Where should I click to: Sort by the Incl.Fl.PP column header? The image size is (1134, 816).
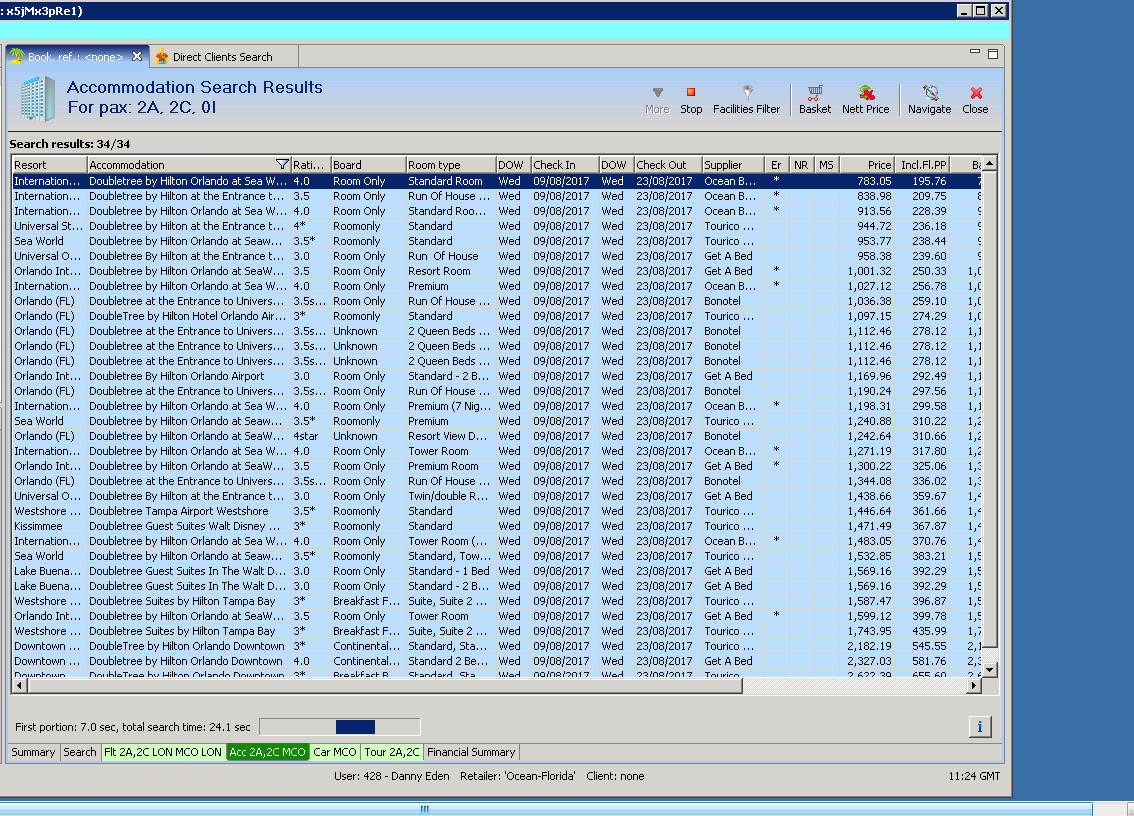coord(922,165)
